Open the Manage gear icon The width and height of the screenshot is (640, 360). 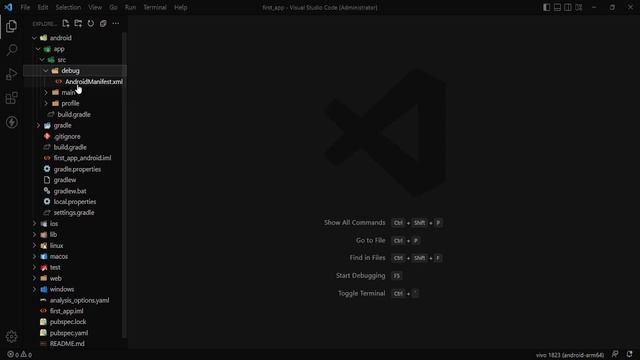pos(11,337)
